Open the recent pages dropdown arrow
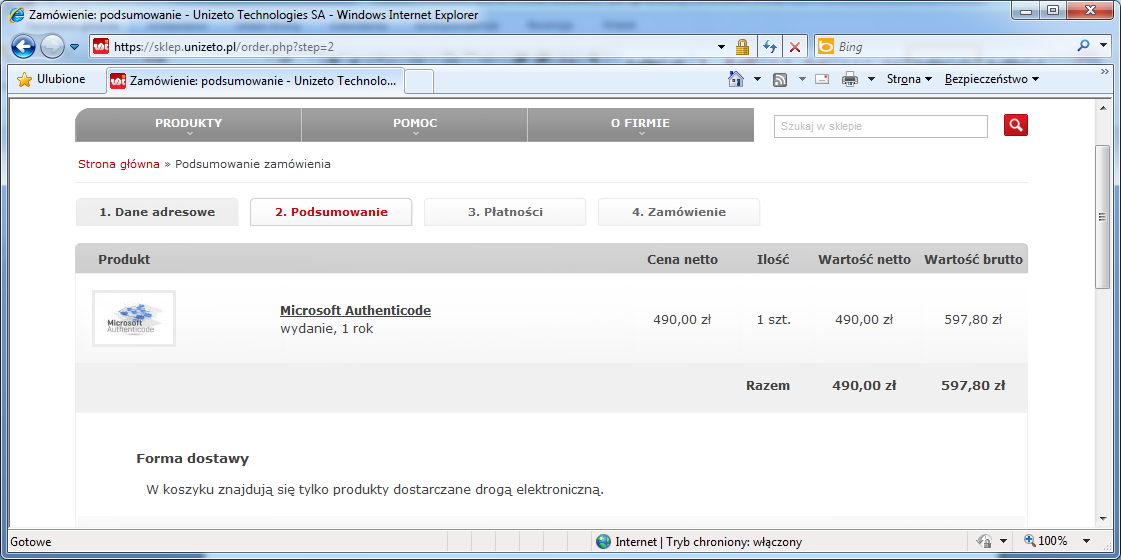 [x=75, y=47]
